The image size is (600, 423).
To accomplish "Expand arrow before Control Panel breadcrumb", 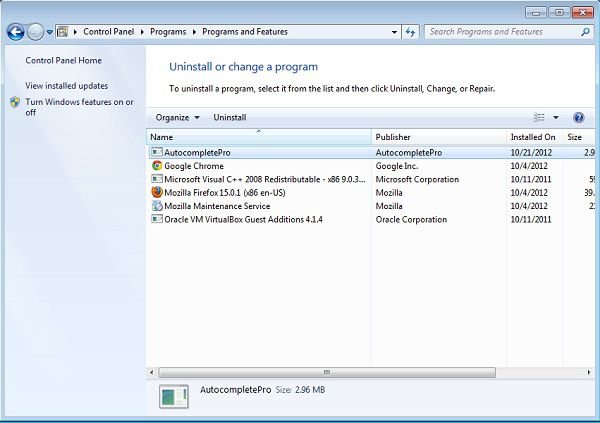I will (75, 32).
